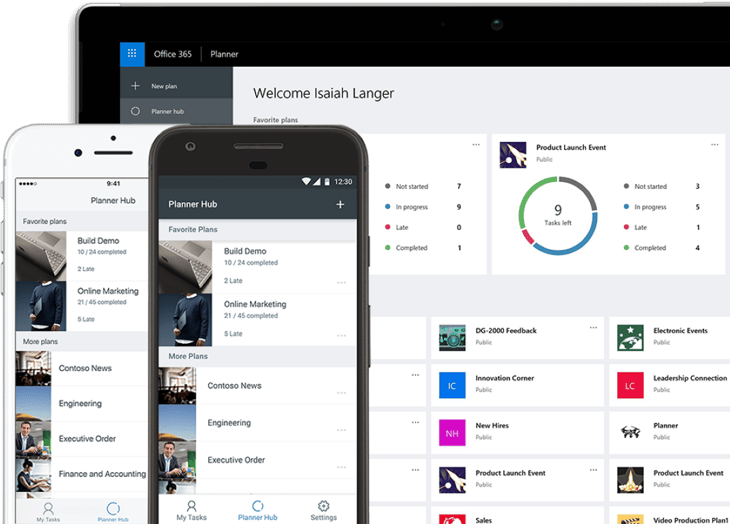Open Settings tab on Android phone

pos(324,511)
